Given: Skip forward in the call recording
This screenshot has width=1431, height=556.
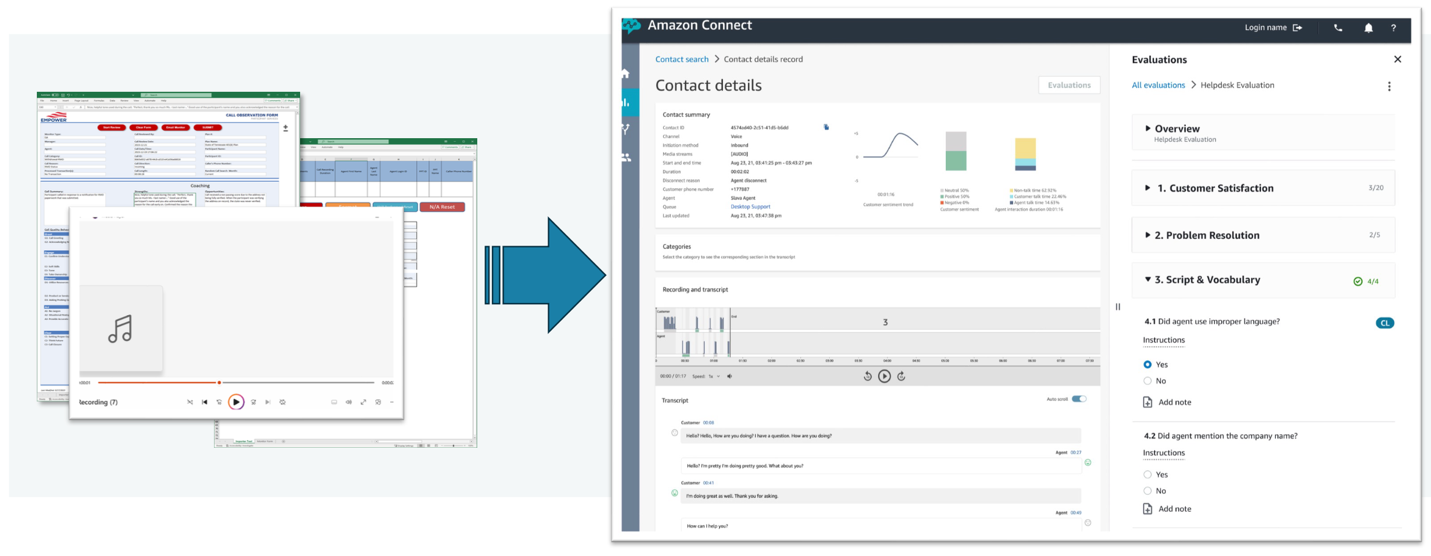Looking at the screenshot, I should (901, 376).
